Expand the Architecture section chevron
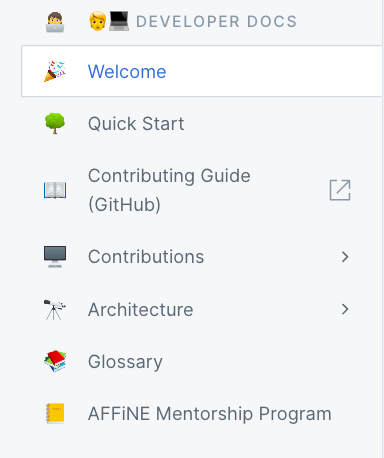The height and width of the screenshot is (458, 384). coord(345,309)
